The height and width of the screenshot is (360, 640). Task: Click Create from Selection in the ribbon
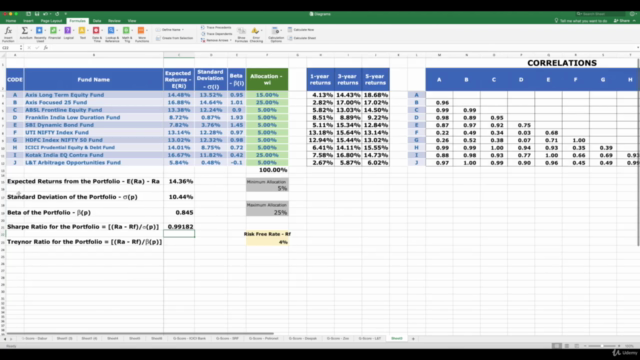click(175, 38)
